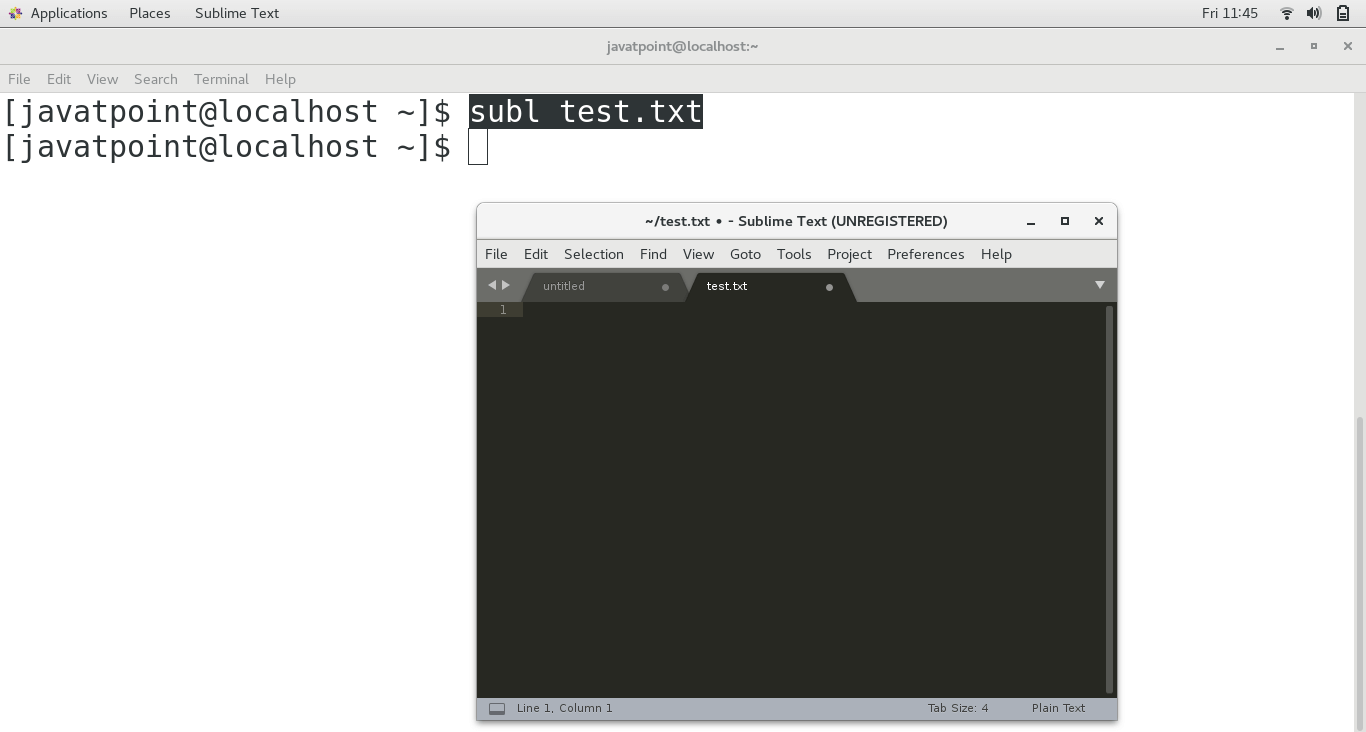Open Sublime Text File menu
The height and width of the screenshot is (732, 1366).
pyautogui.click(x=496, y=254)
